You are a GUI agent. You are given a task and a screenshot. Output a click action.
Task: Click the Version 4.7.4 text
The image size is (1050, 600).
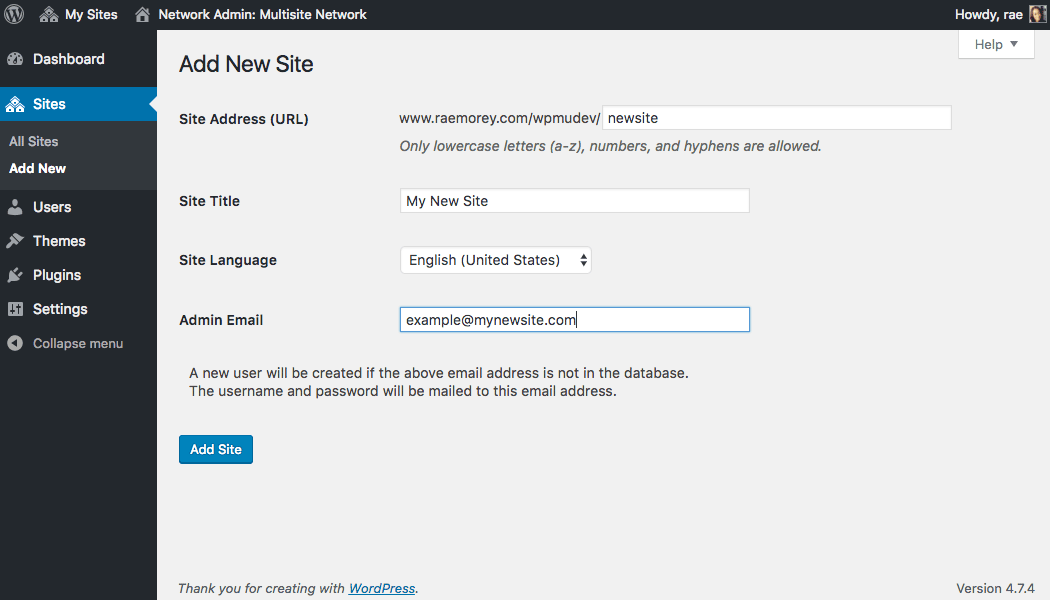coord(995,588)
